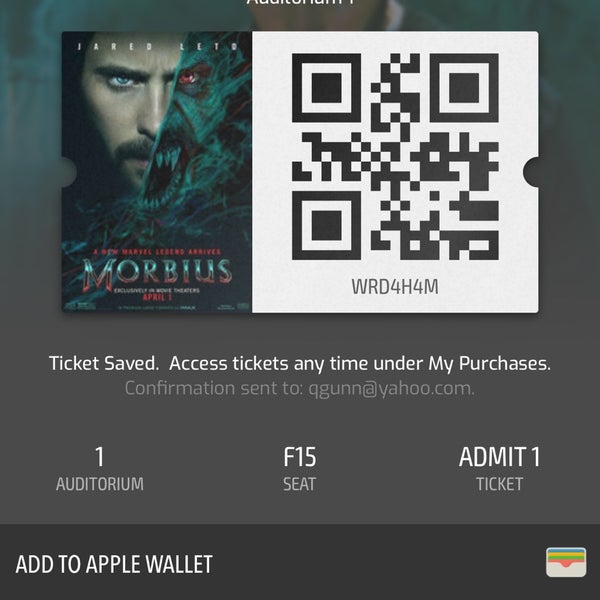Tap the SEAT label
The height and width of the screenshot is (600, 600).
tap(300, 484)
